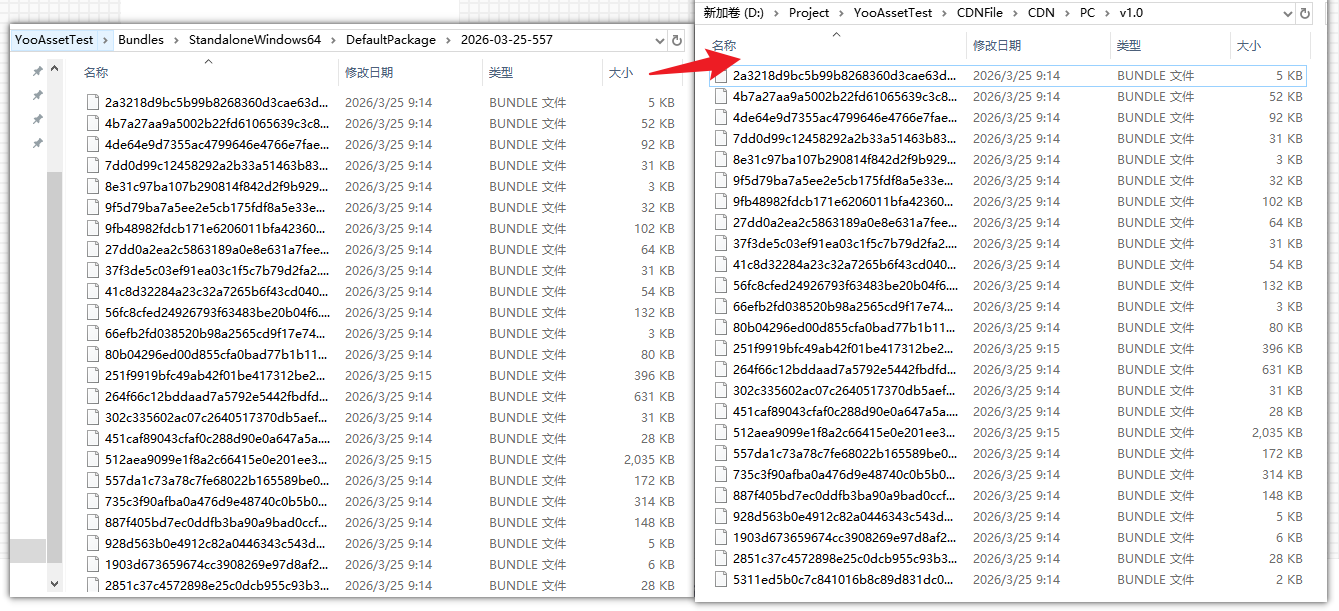Go to Project in right address bar
1339x611 pixels.
809,13
